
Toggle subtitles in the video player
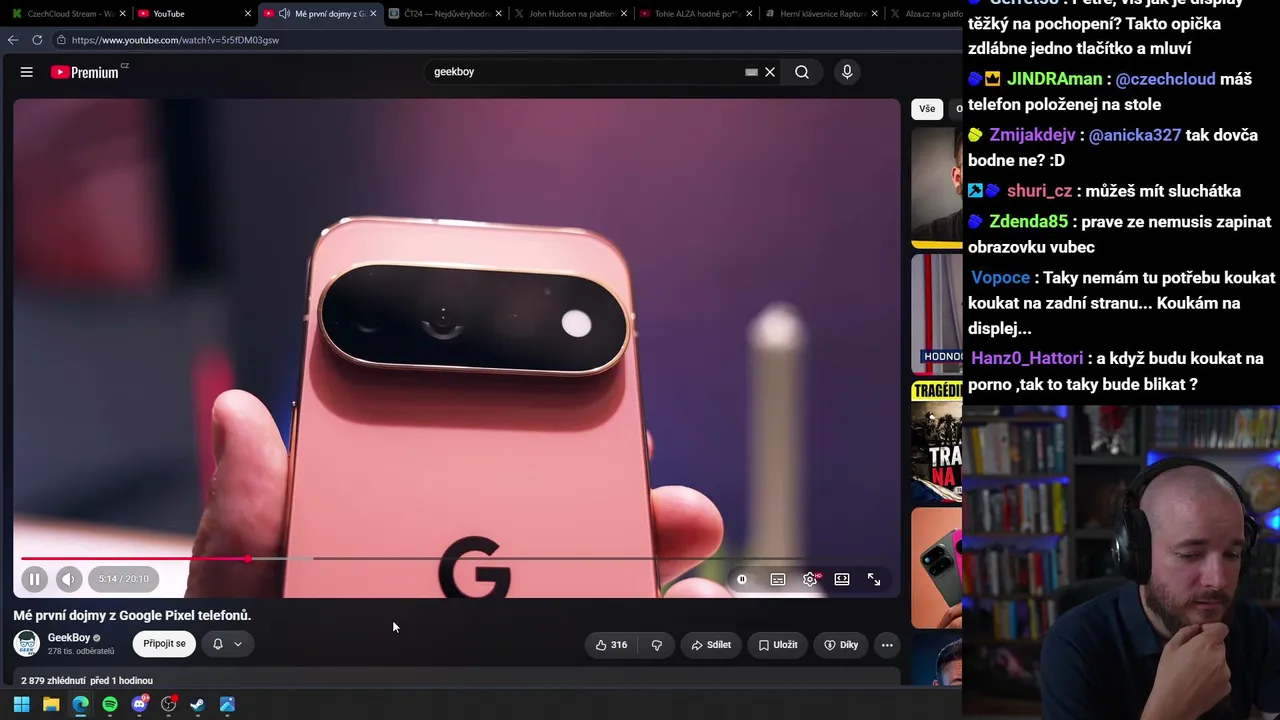click(x=778, y=579)
